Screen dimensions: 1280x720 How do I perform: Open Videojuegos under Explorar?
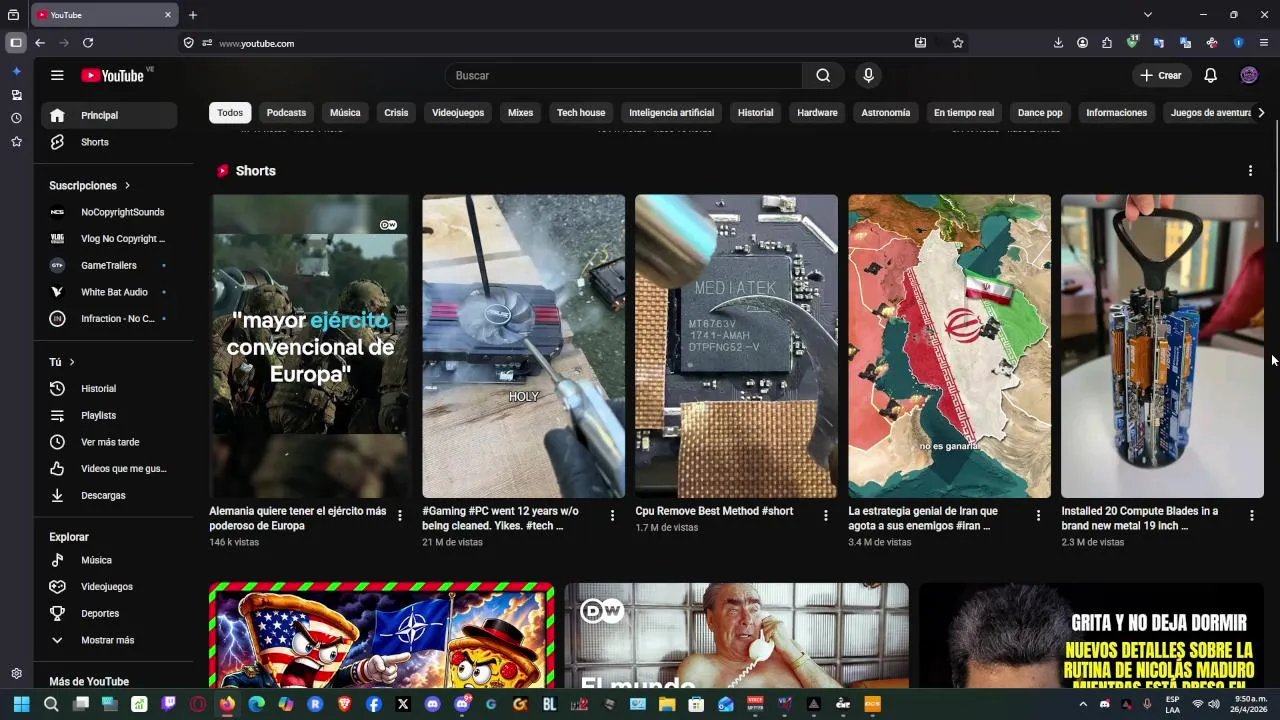(109, 587)
